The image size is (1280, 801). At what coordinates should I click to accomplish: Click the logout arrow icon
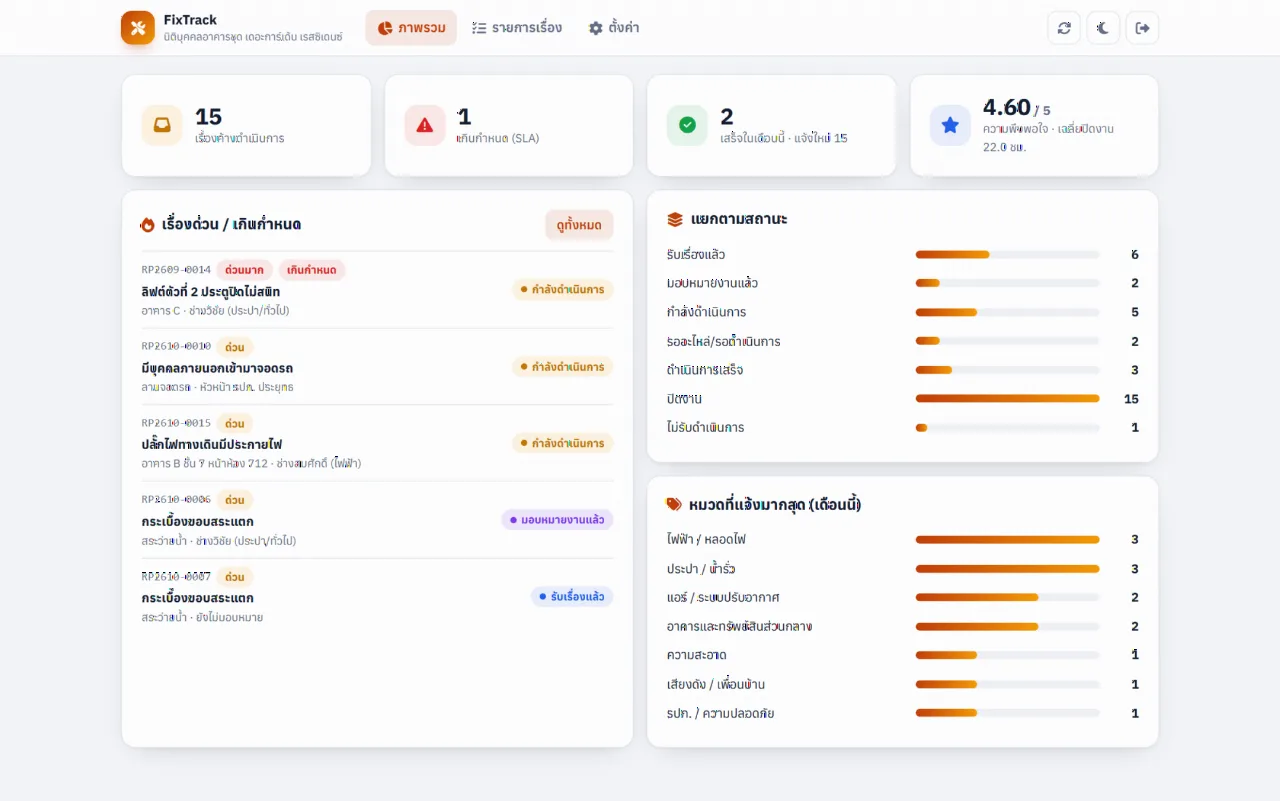point(1142,28)
